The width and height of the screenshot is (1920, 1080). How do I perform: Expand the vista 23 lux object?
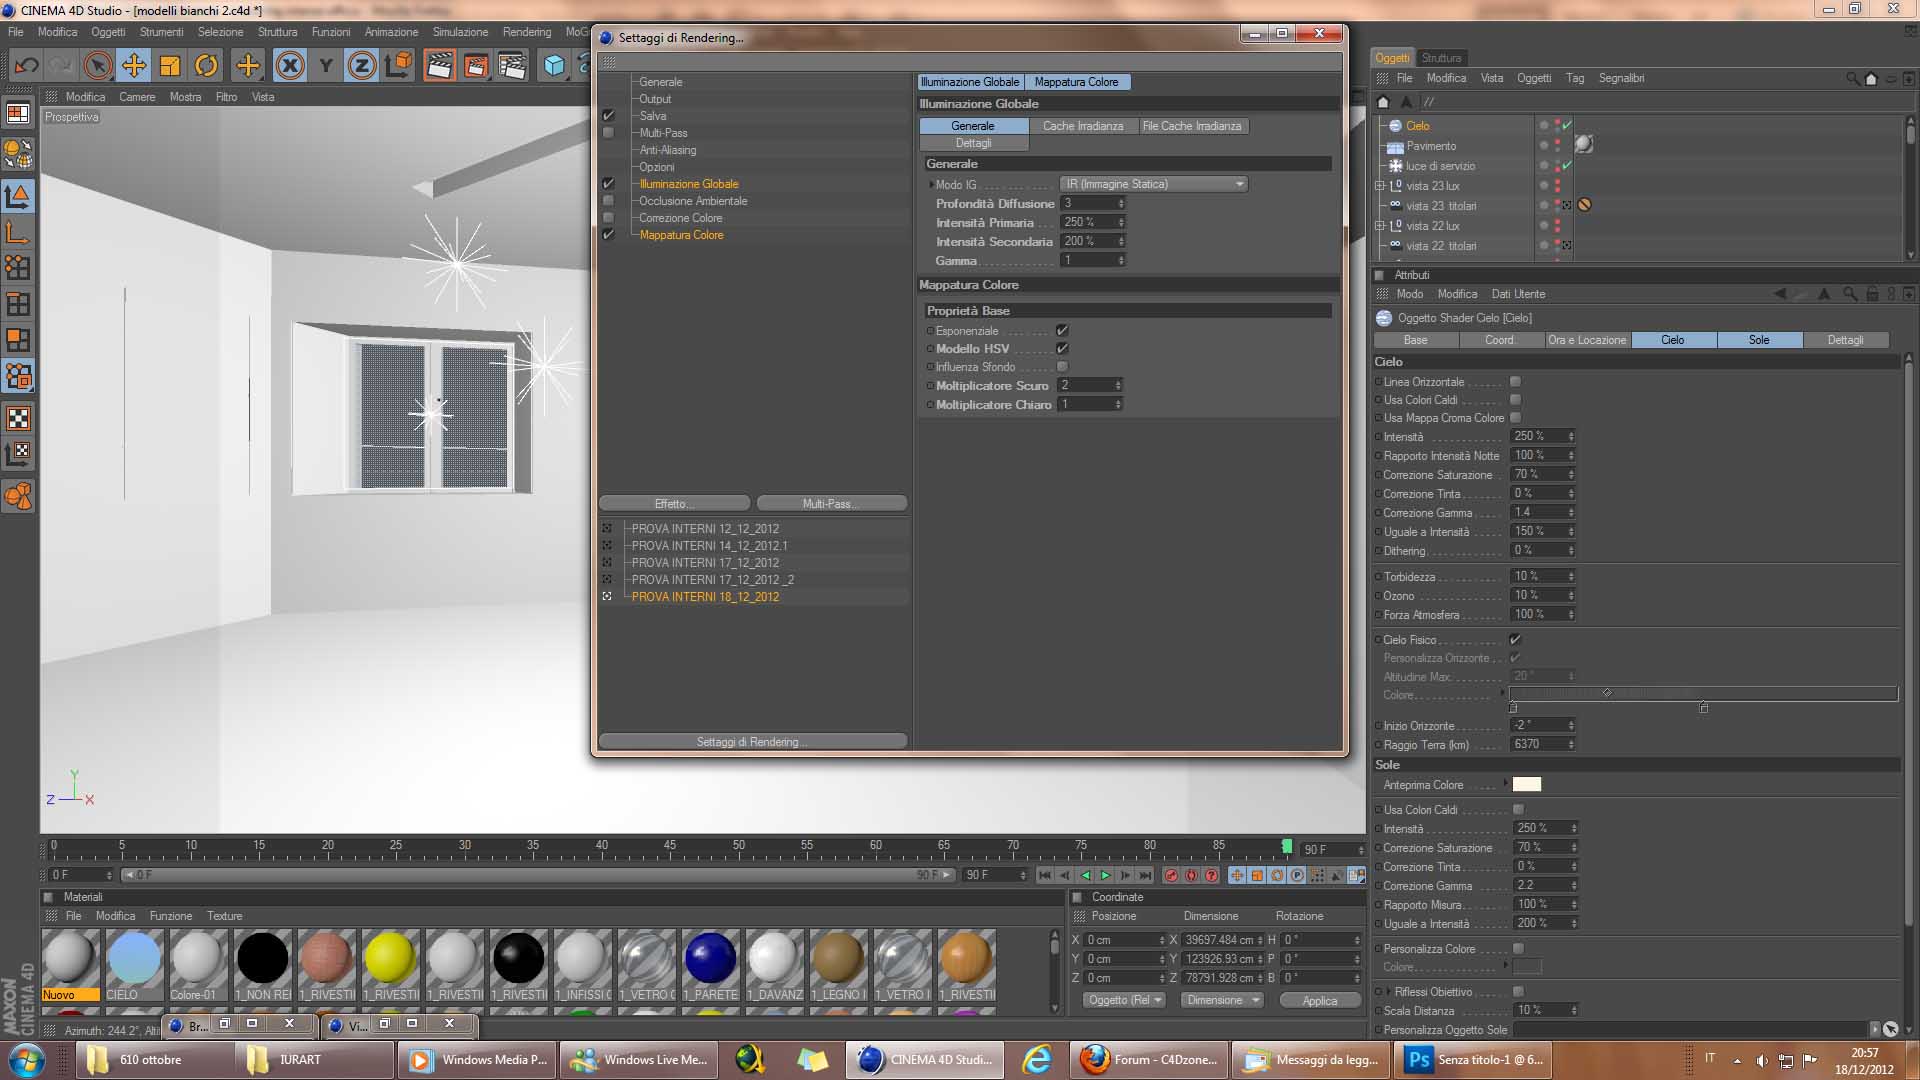(x=1380, y=186)
